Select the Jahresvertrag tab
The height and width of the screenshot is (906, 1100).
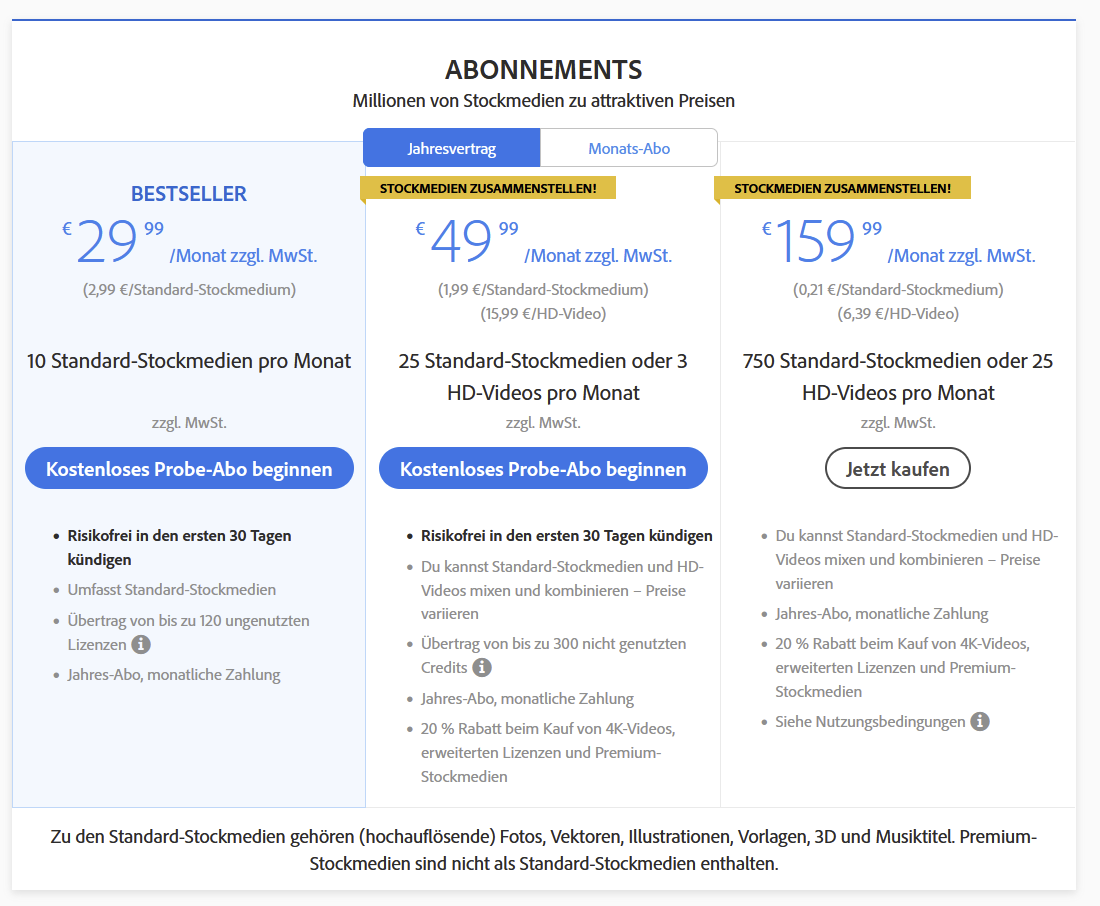tap(451, 147)
